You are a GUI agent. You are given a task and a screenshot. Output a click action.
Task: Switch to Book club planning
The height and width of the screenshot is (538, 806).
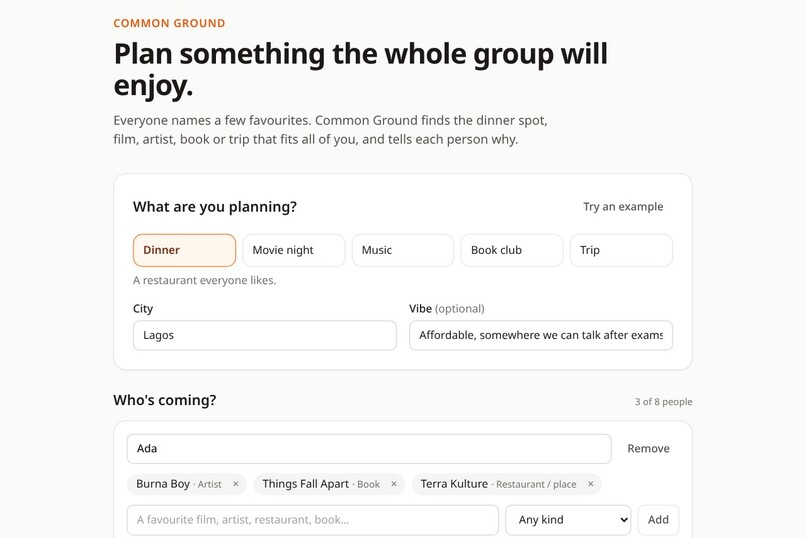point(512,250)
